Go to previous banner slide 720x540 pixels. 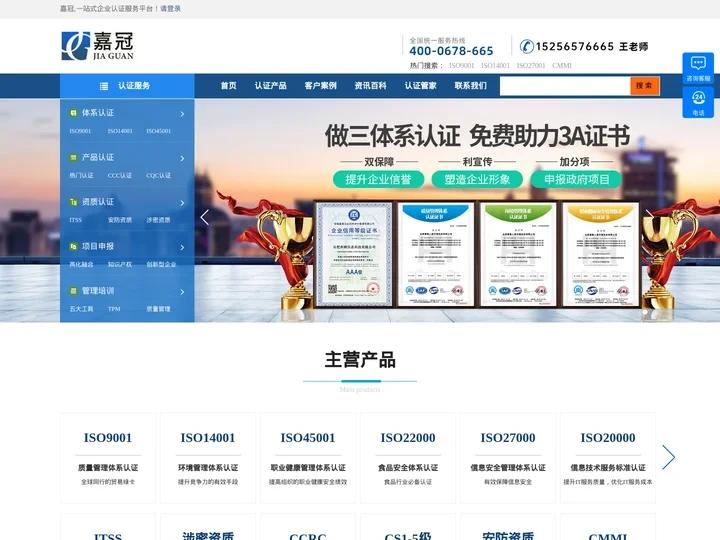(205, 217)
